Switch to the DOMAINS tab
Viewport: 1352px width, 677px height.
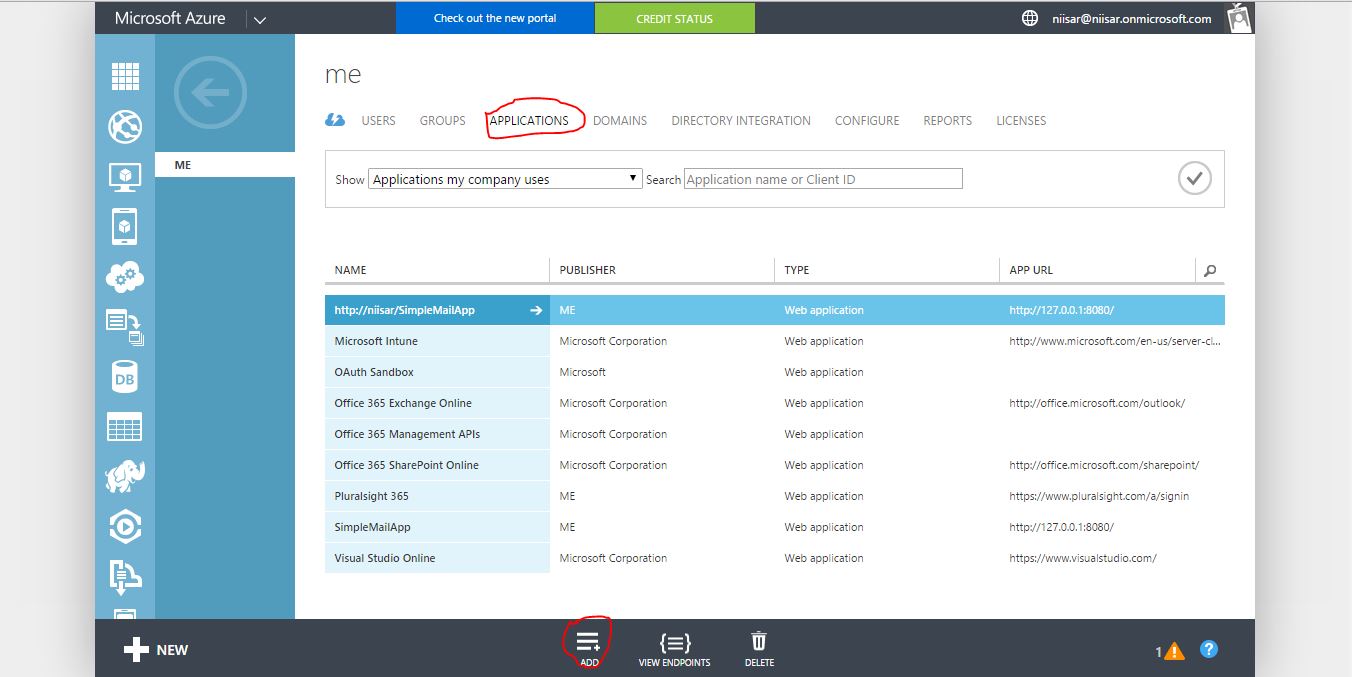coord(620,120)
